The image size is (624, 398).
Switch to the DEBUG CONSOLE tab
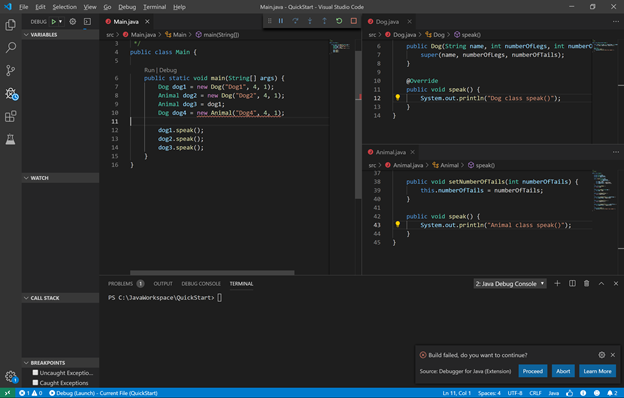click(201, 283)
